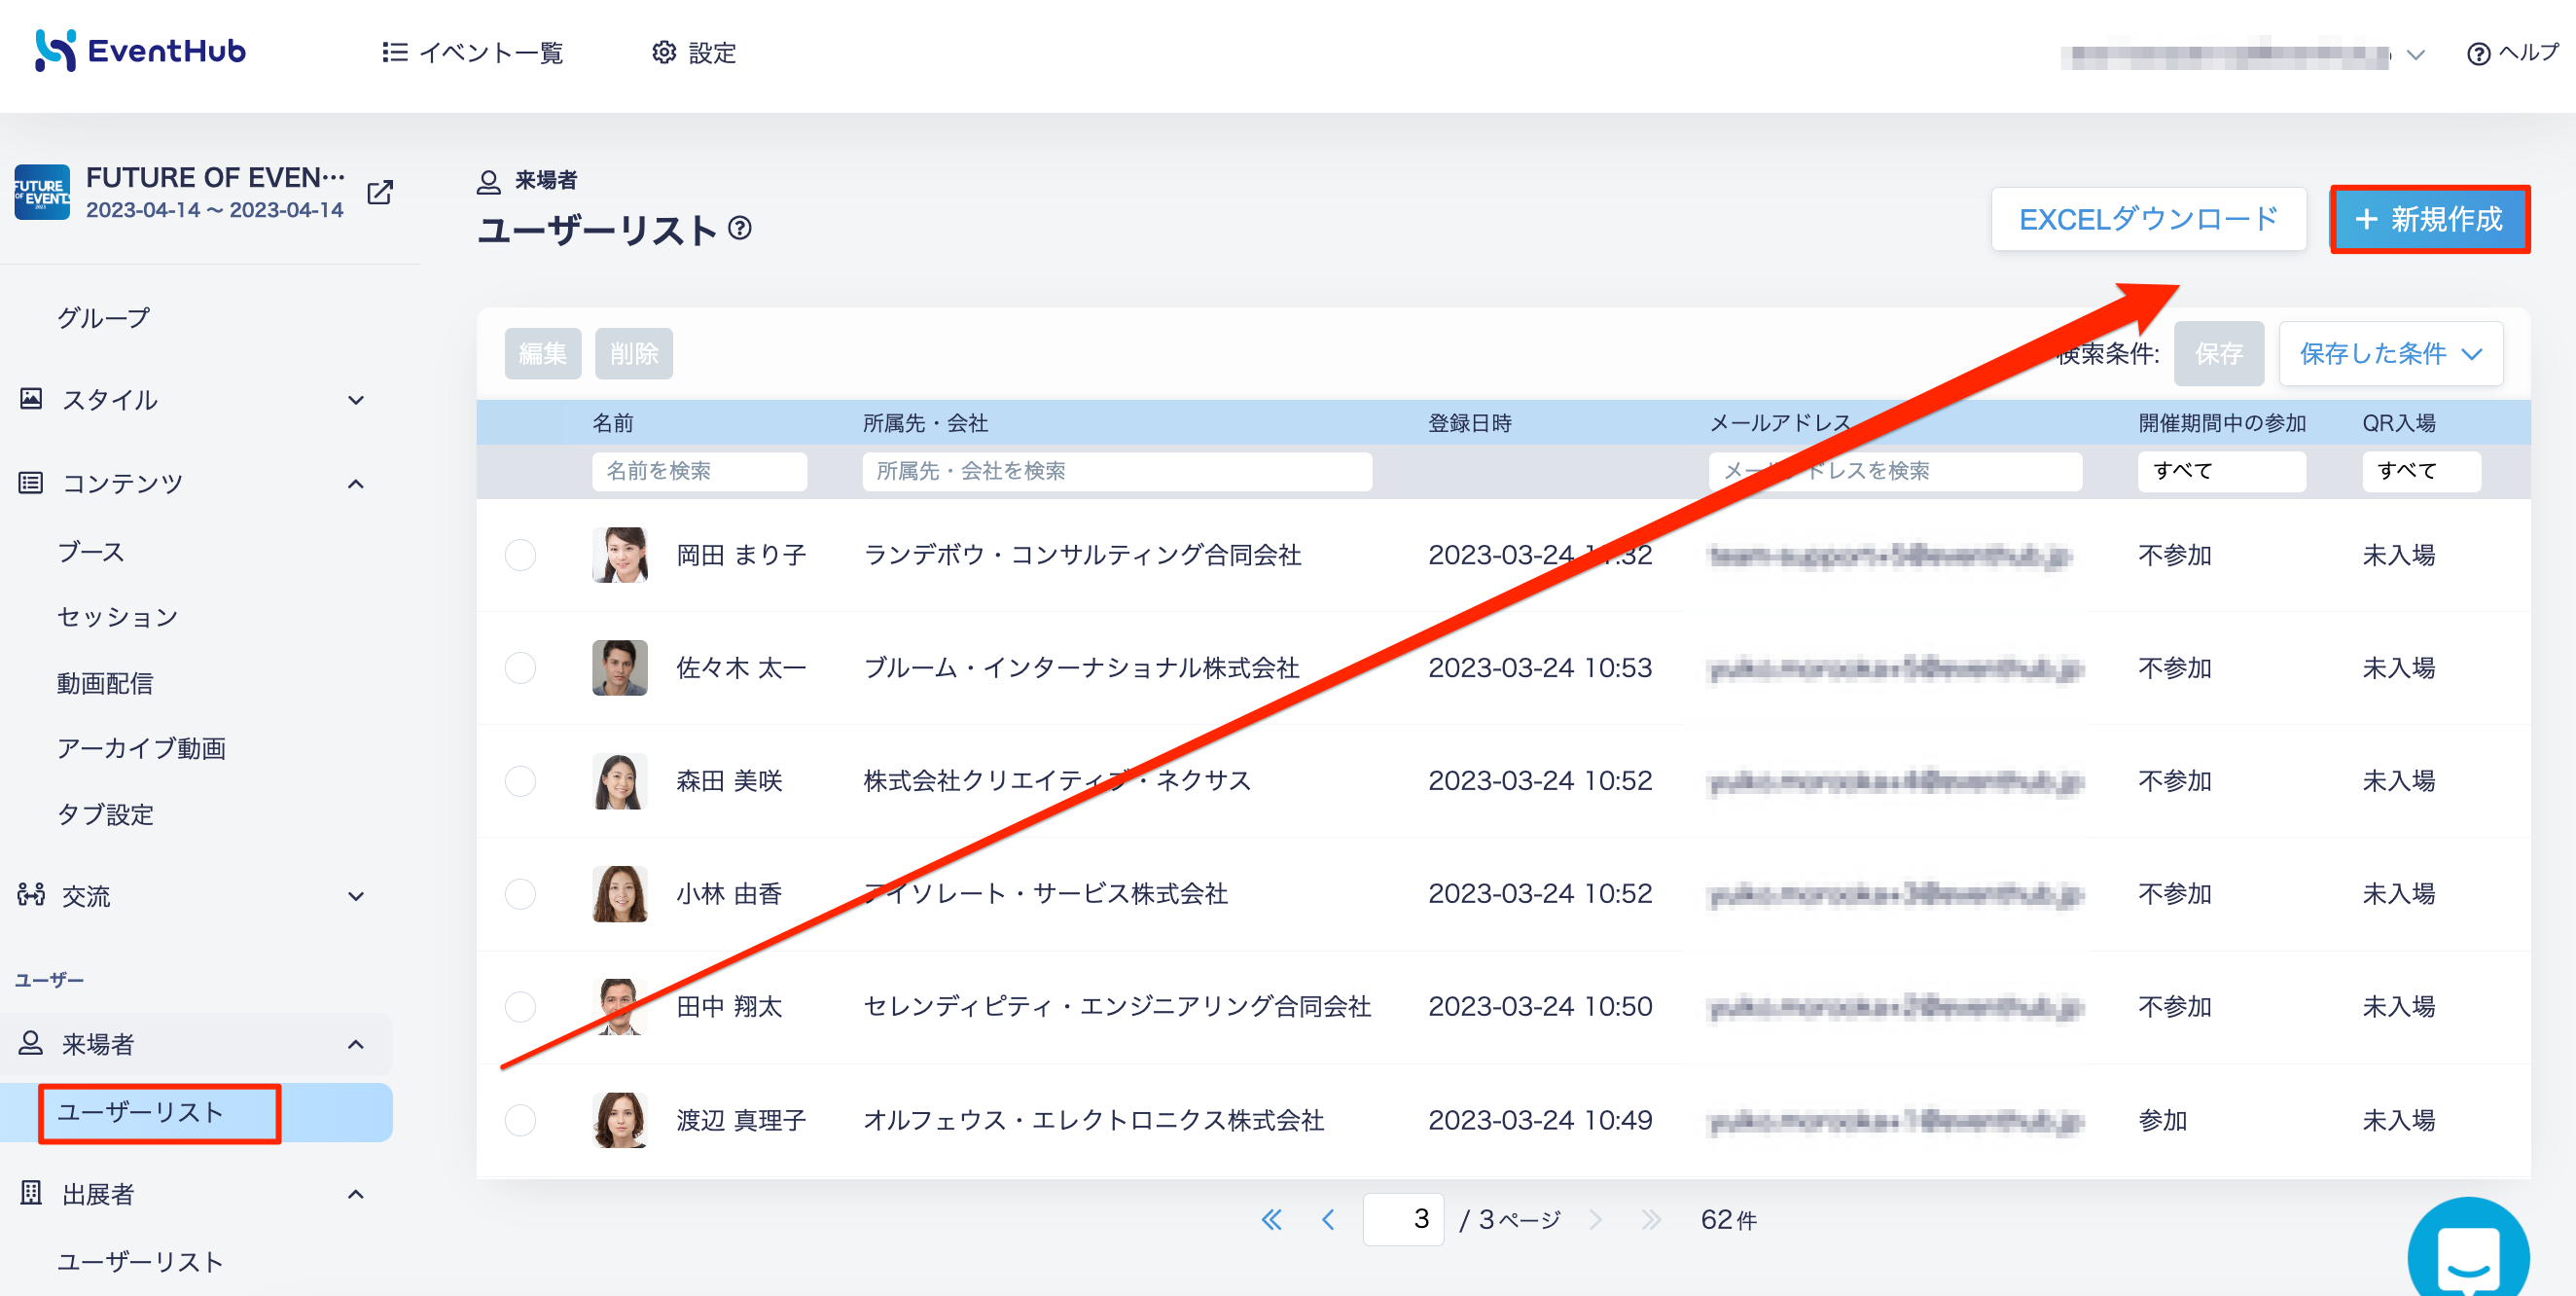The image size is (2576, 1296).
Task: Go to previous page arrow
Action: [x=1328, y=1219]
